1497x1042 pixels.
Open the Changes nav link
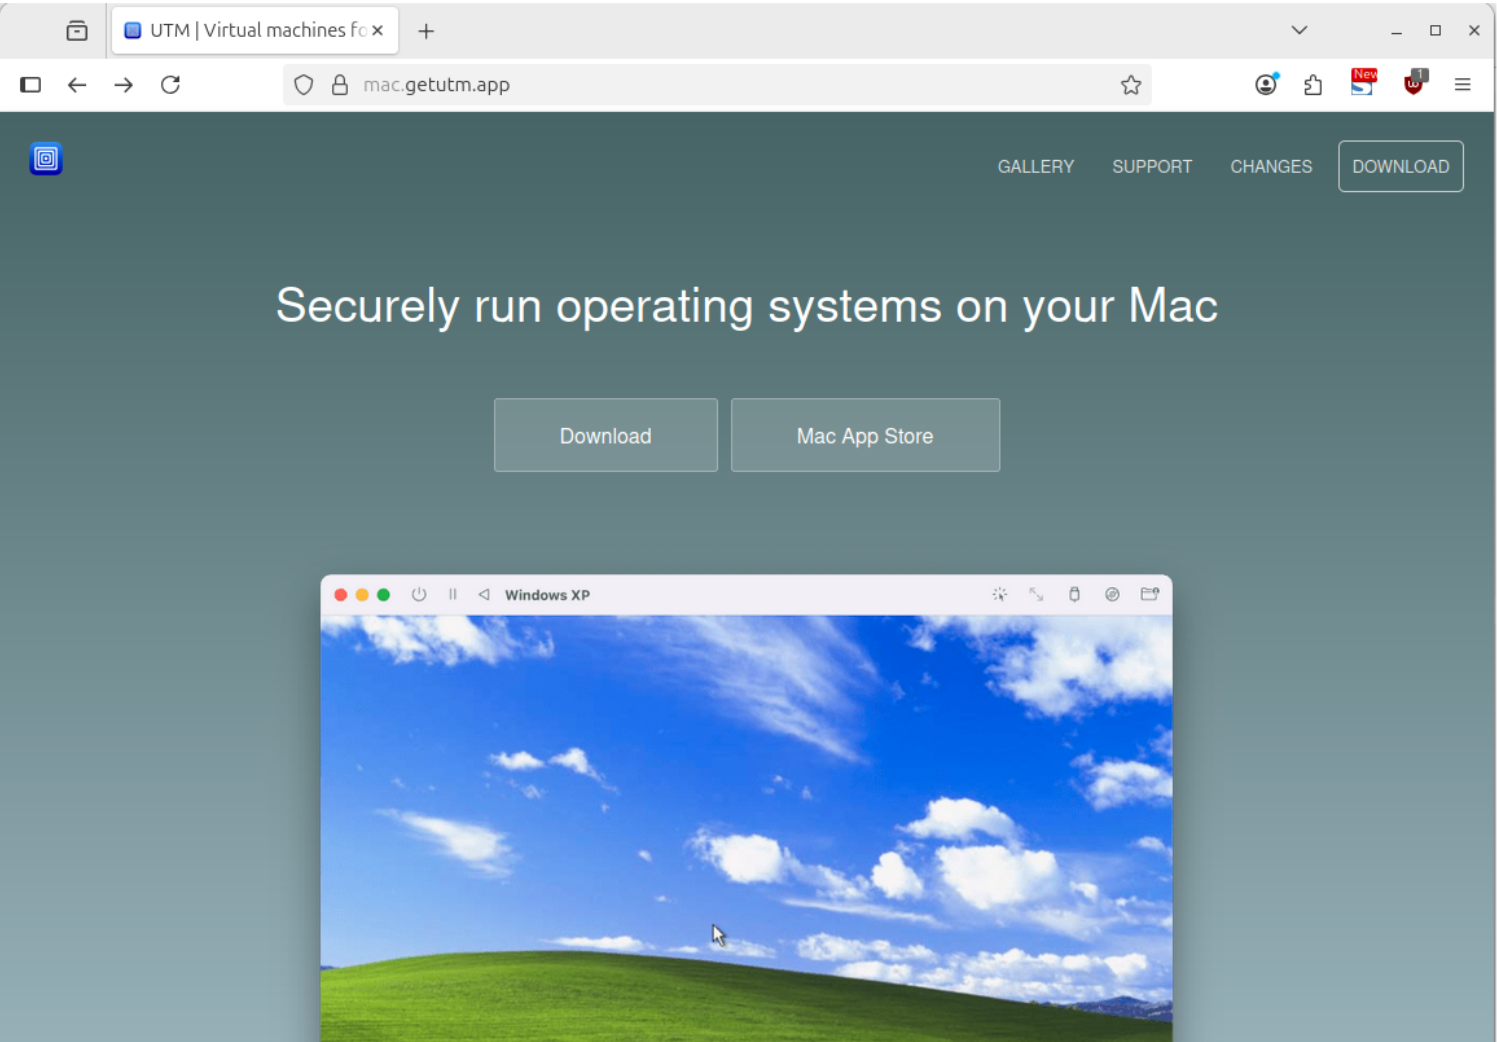coord(1271,167)
